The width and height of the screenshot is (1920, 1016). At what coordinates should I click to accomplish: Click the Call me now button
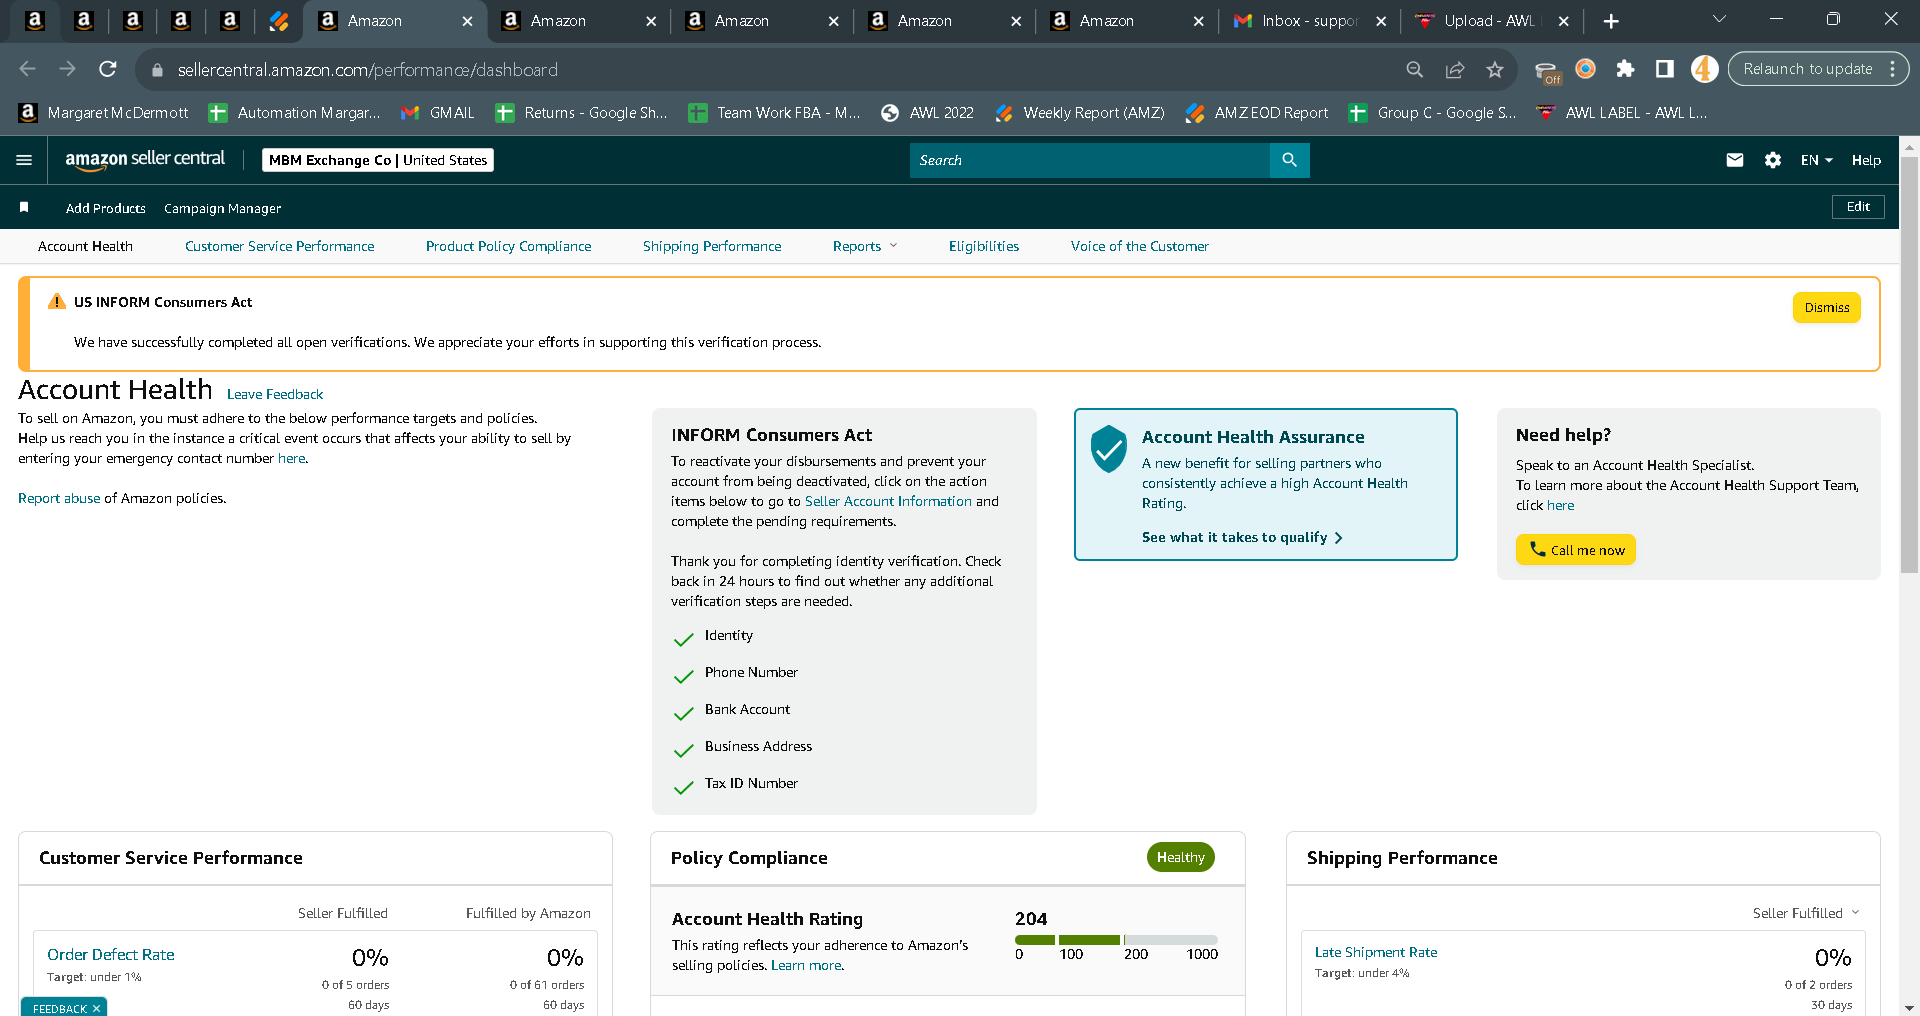1575,550
